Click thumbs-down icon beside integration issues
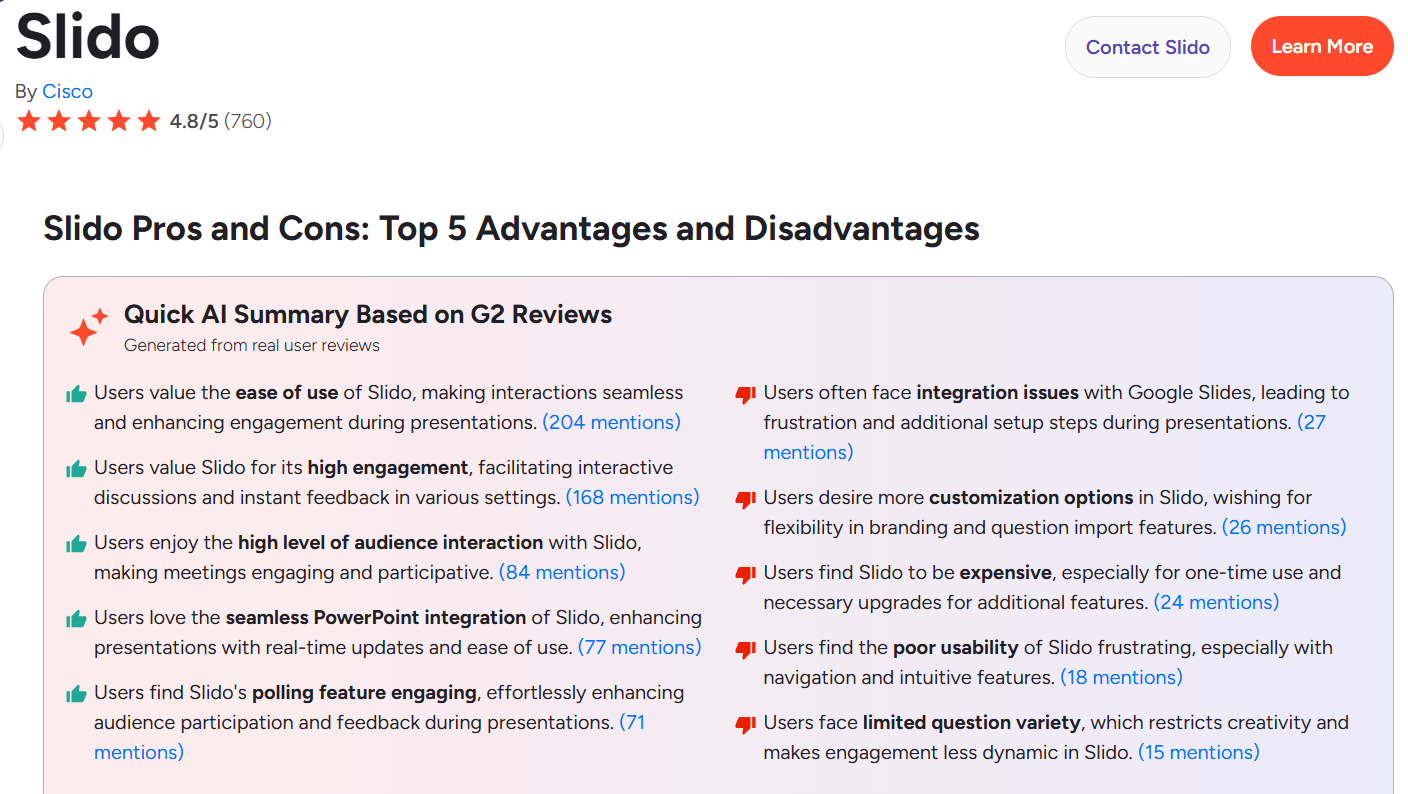Viewport: 1408px width, 794px height. [745, 395]
